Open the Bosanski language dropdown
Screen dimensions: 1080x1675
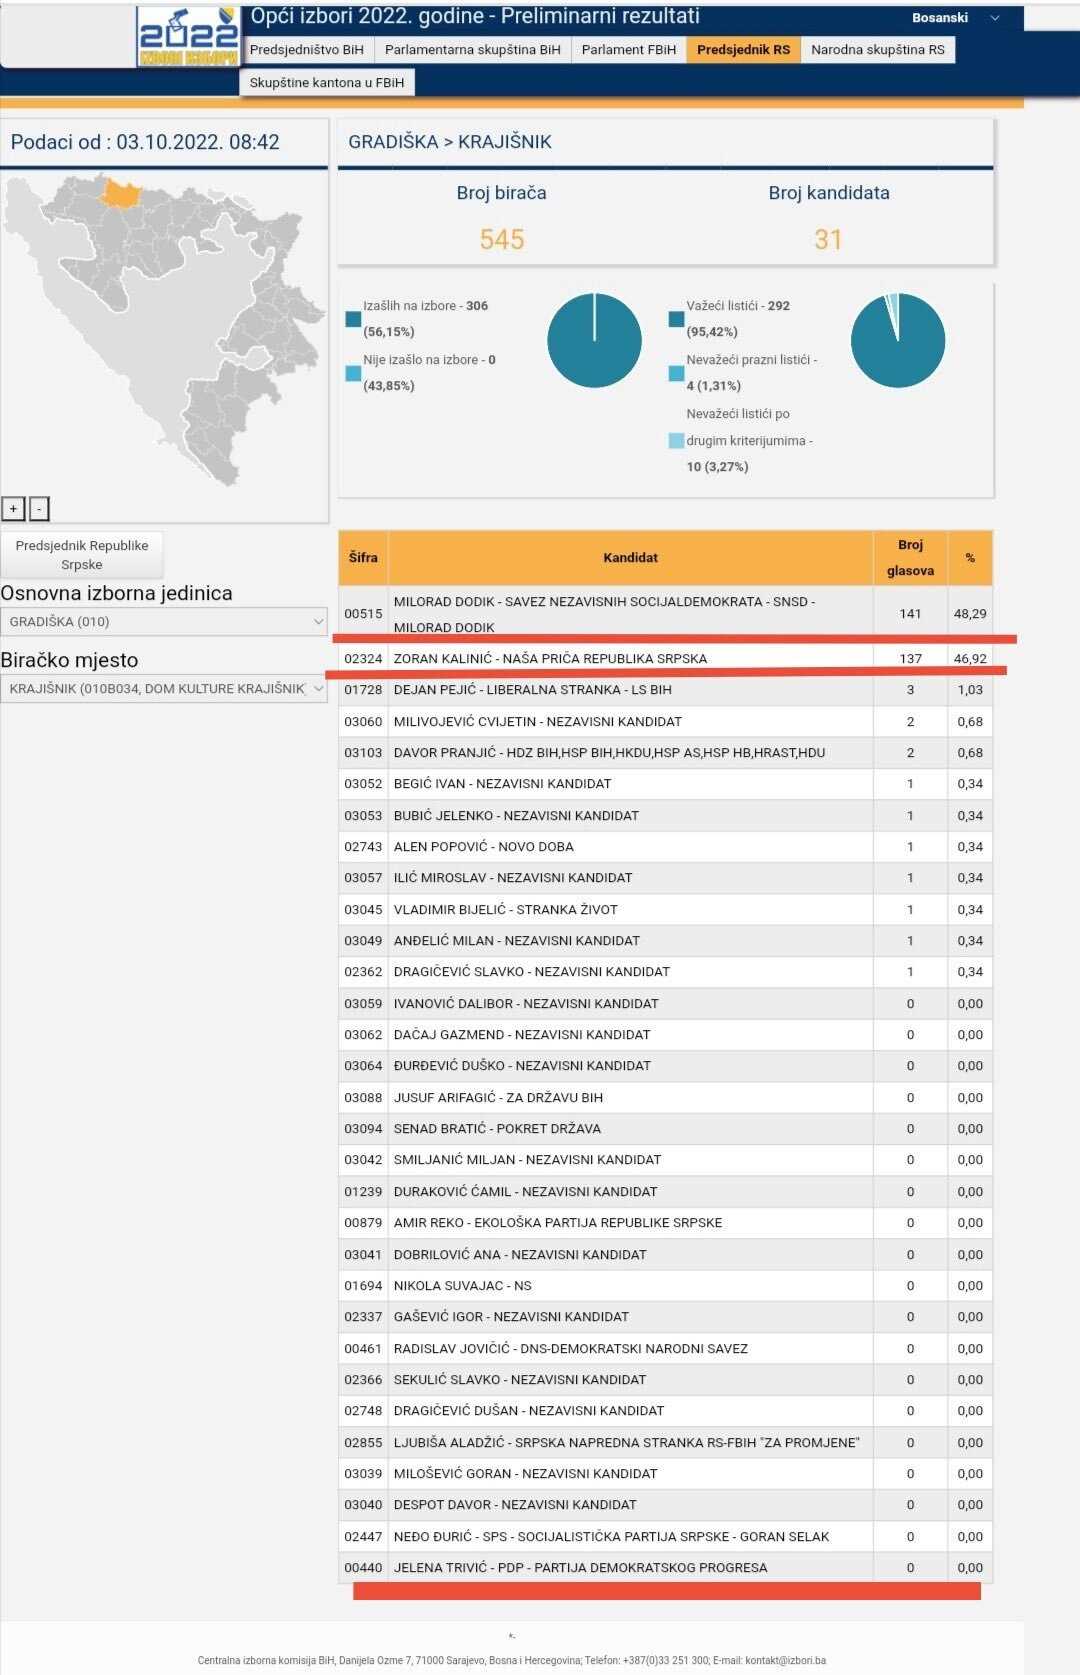point(954,18)
